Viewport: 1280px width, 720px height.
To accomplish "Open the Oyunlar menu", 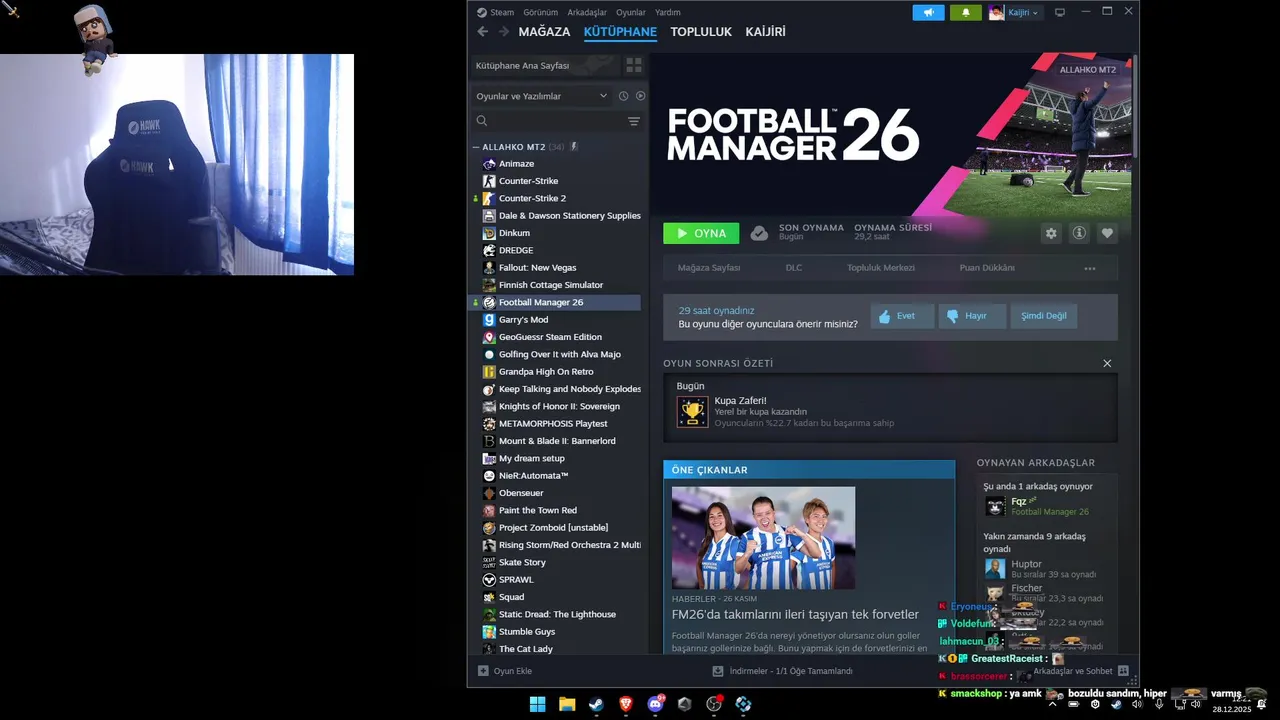I will [631, 12].
